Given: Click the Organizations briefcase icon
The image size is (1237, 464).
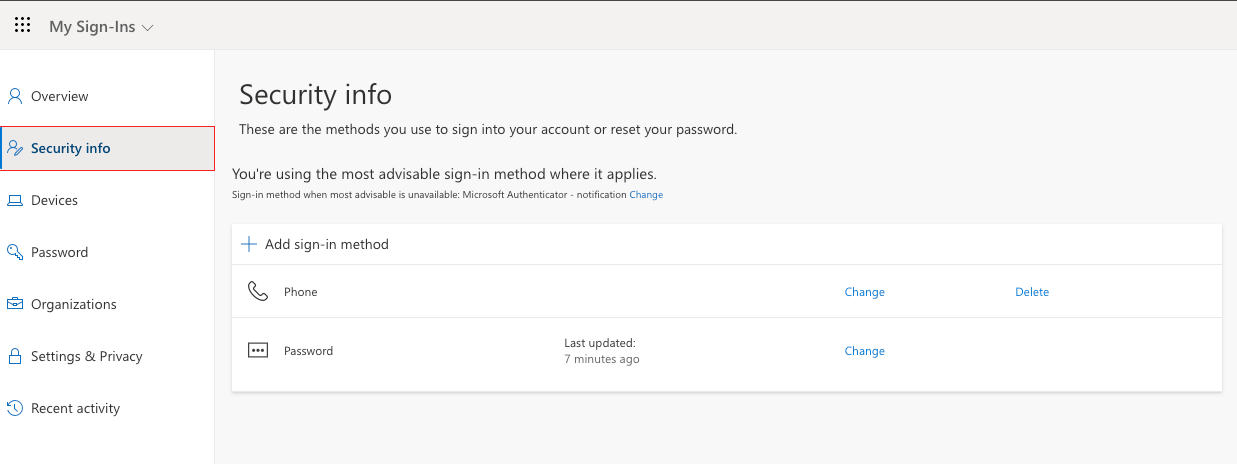Looking at the screenshot, I should coord(15,304).
